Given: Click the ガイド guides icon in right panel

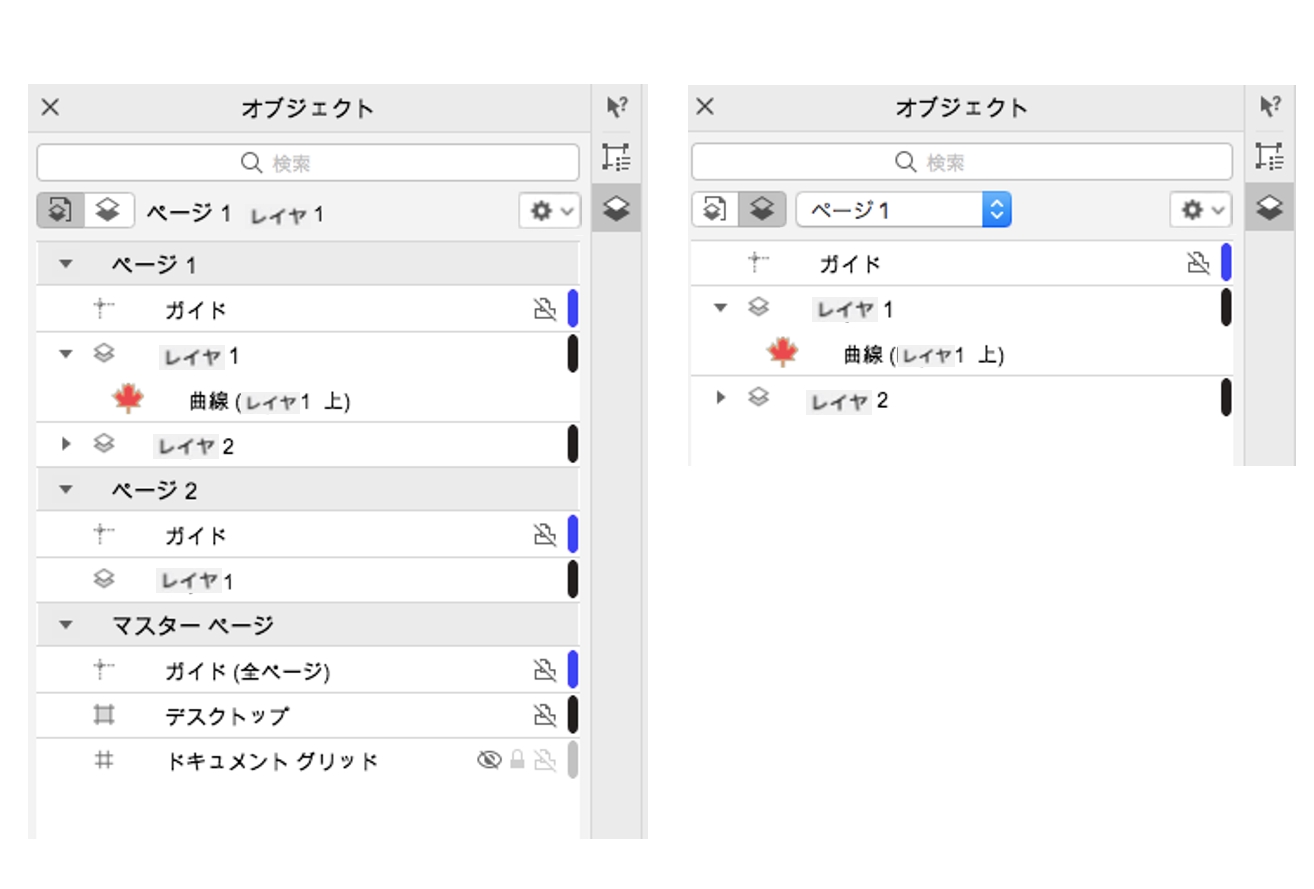Looking at the screenshot, I should pyautogui.click(x=759, y=263).
